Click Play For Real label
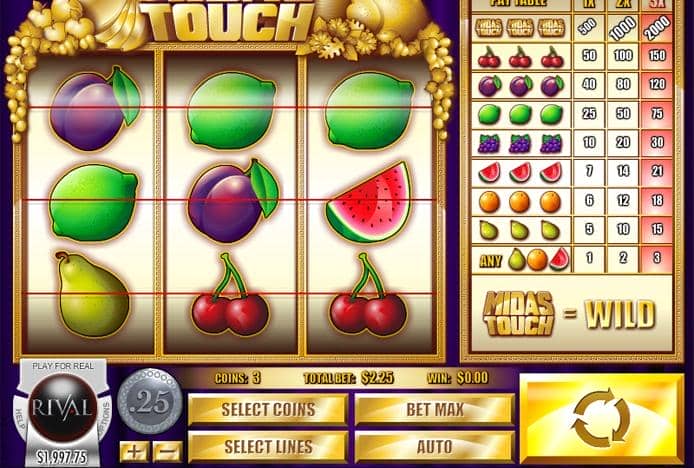This screenshot has width=694, height=468. click(x=63, y=366)
